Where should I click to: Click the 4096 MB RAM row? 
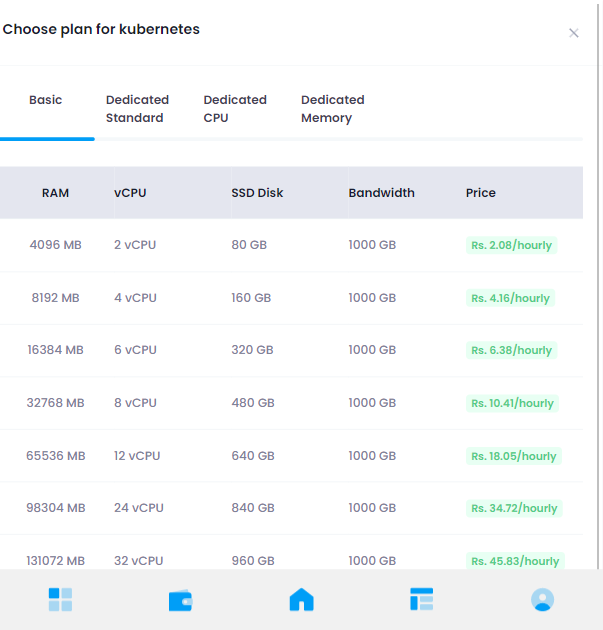coord(291,245)
